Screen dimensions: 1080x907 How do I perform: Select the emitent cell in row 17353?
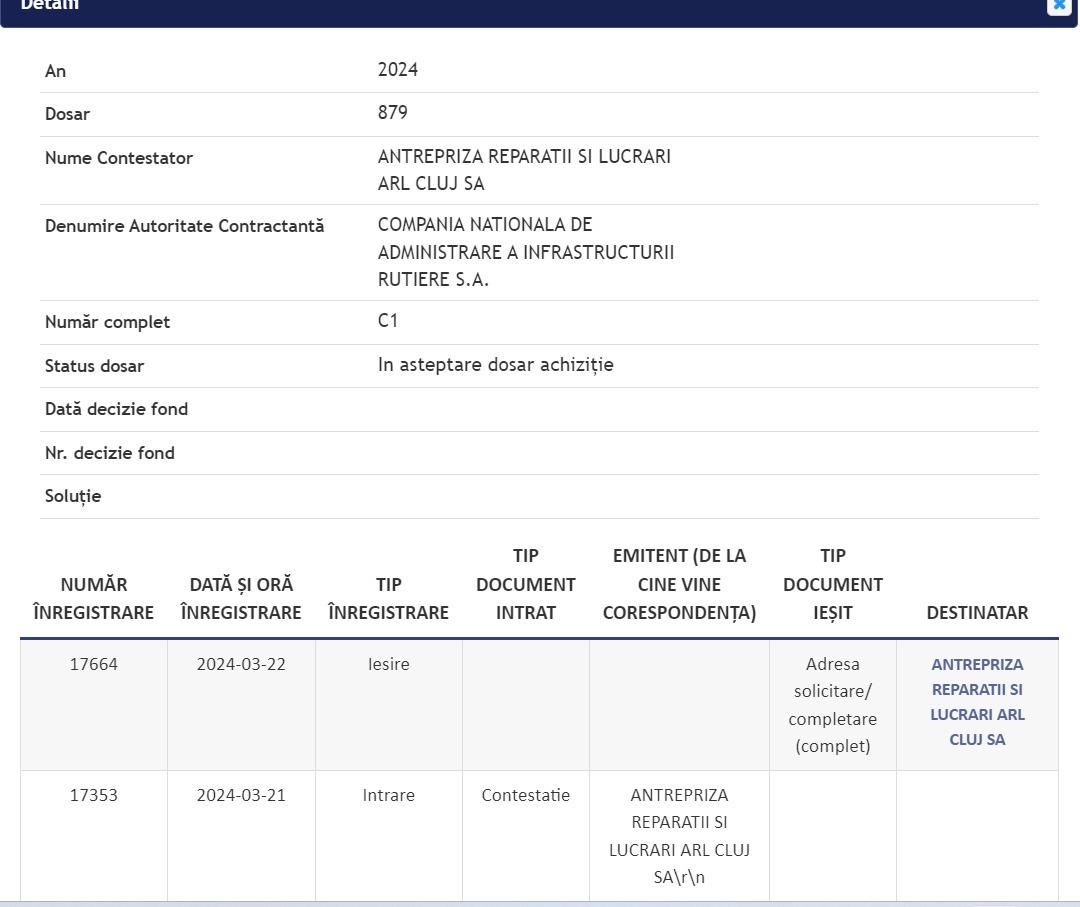pyautogui.click(x=679, y=835)
